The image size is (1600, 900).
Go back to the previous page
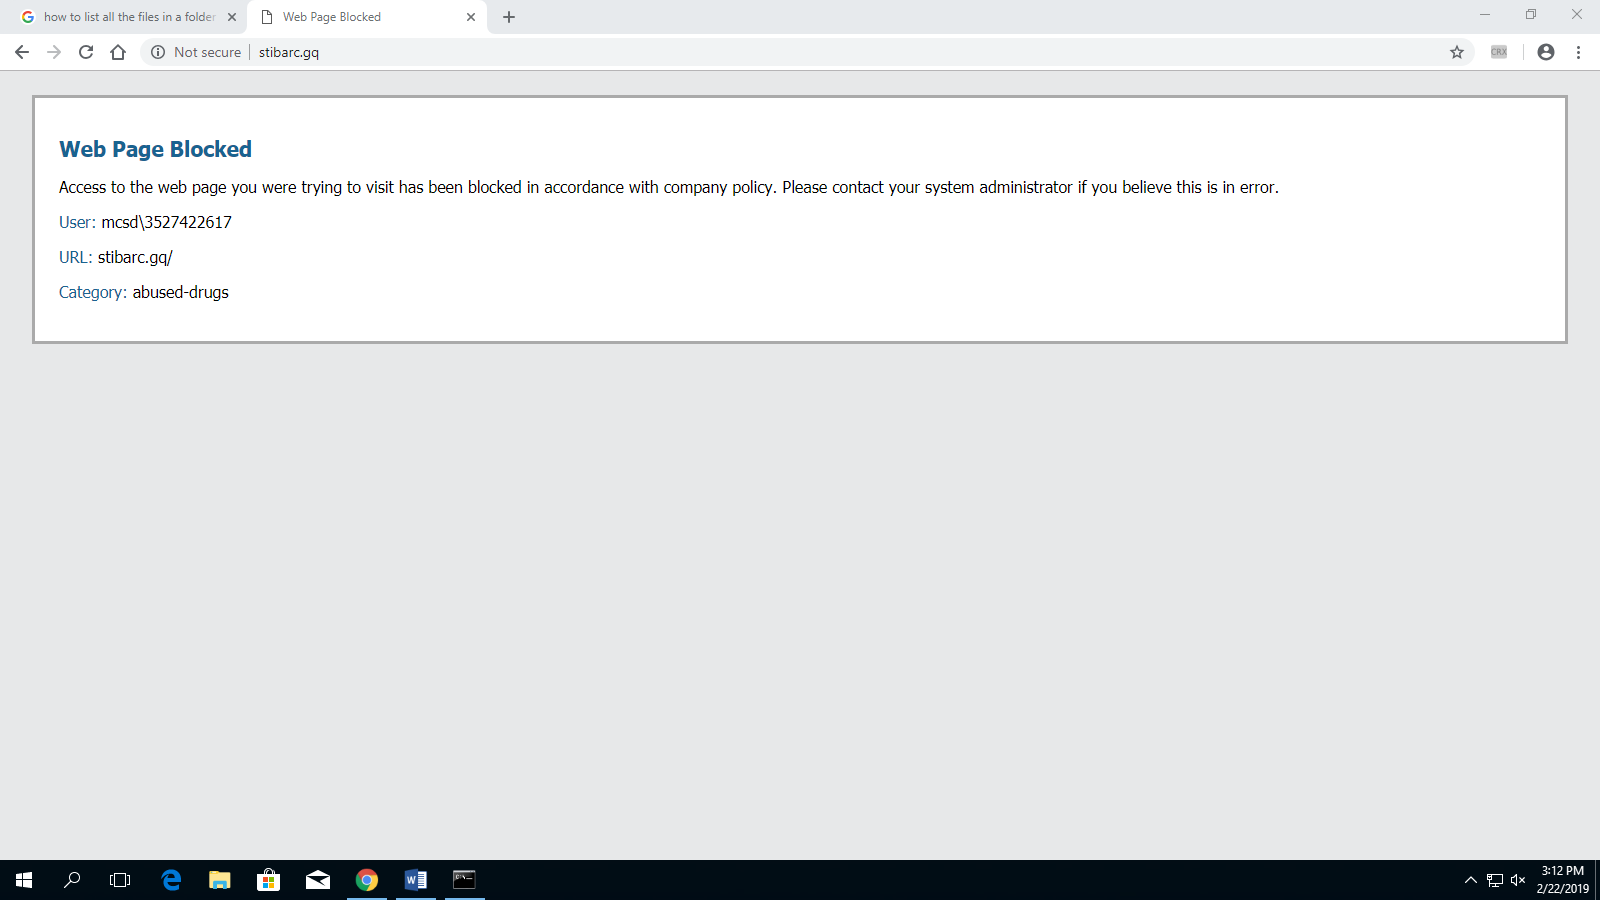pos(22,52)
